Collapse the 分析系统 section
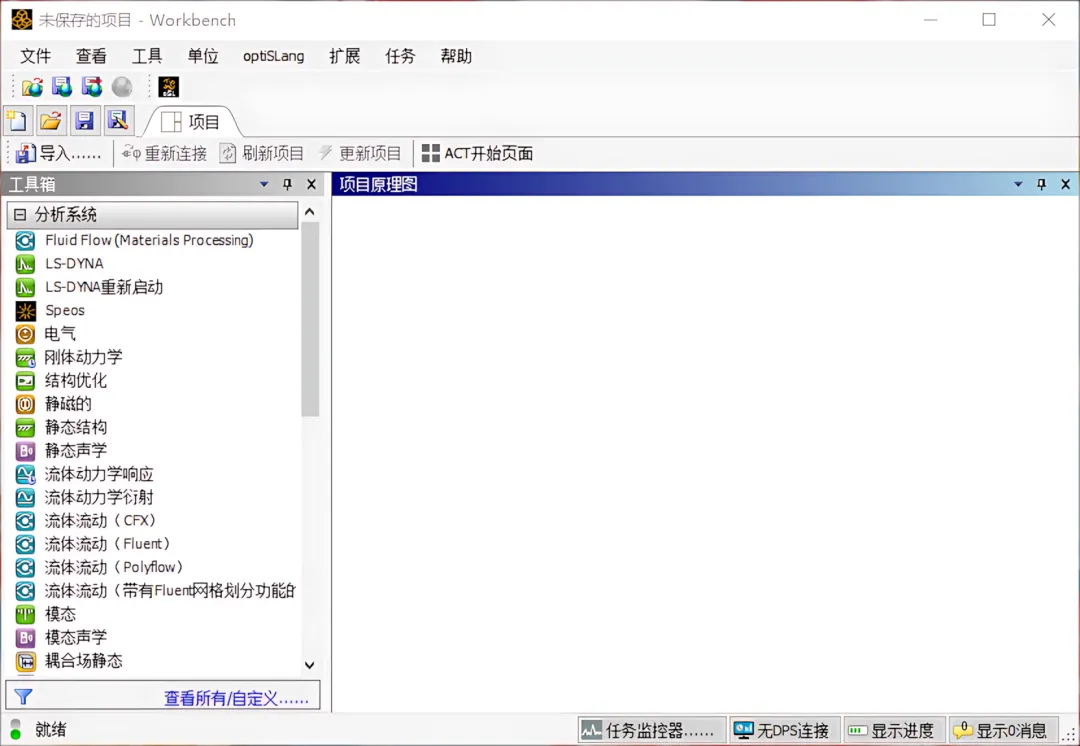This screenshot has width=1080, height=746. click(x=20, y=215)
